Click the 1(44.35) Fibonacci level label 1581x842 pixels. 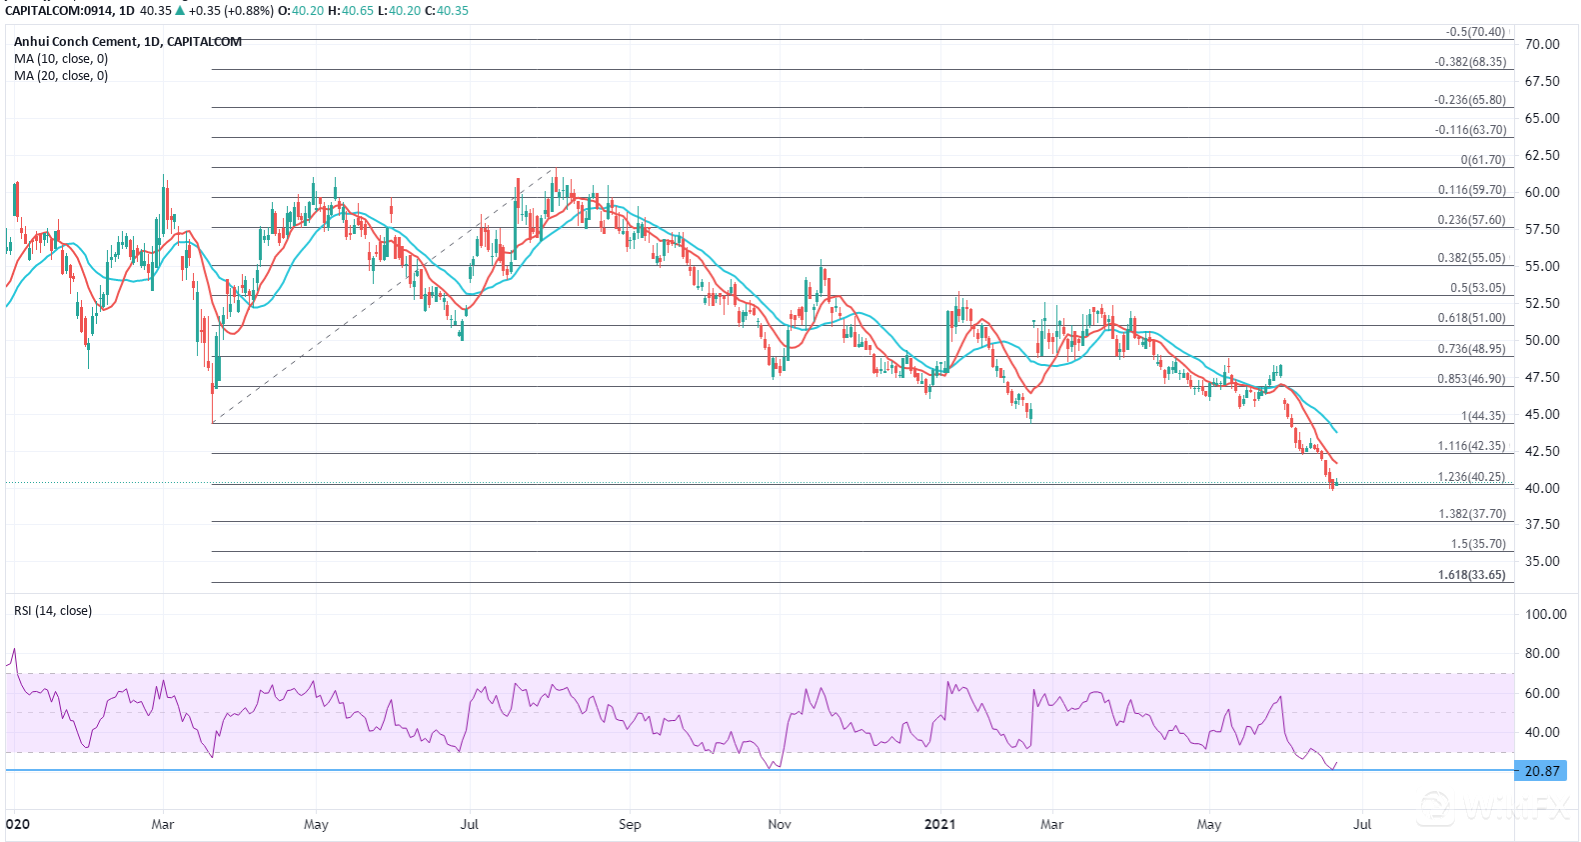click(1482, 416)
